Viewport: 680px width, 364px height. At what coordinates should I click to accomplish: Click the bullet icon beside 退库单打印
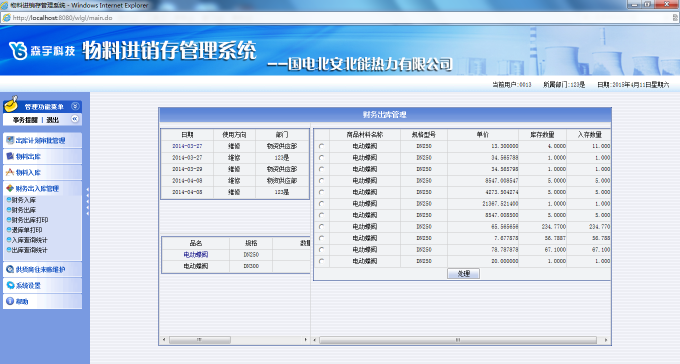point(9,230)
